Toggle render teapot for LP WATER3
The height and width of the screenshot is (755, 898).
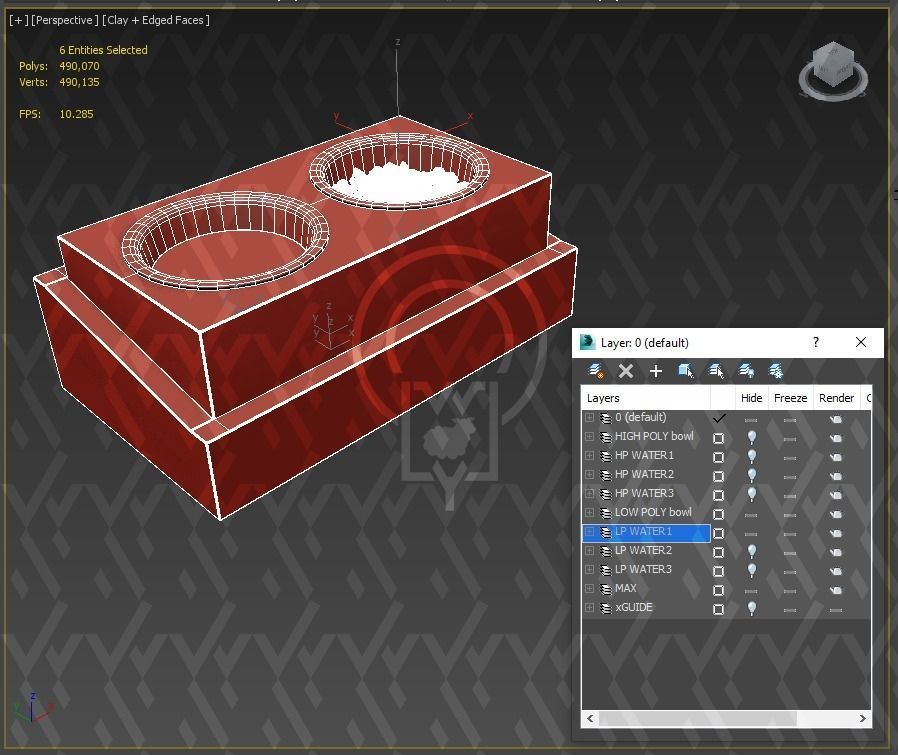[x=836, y=571]
